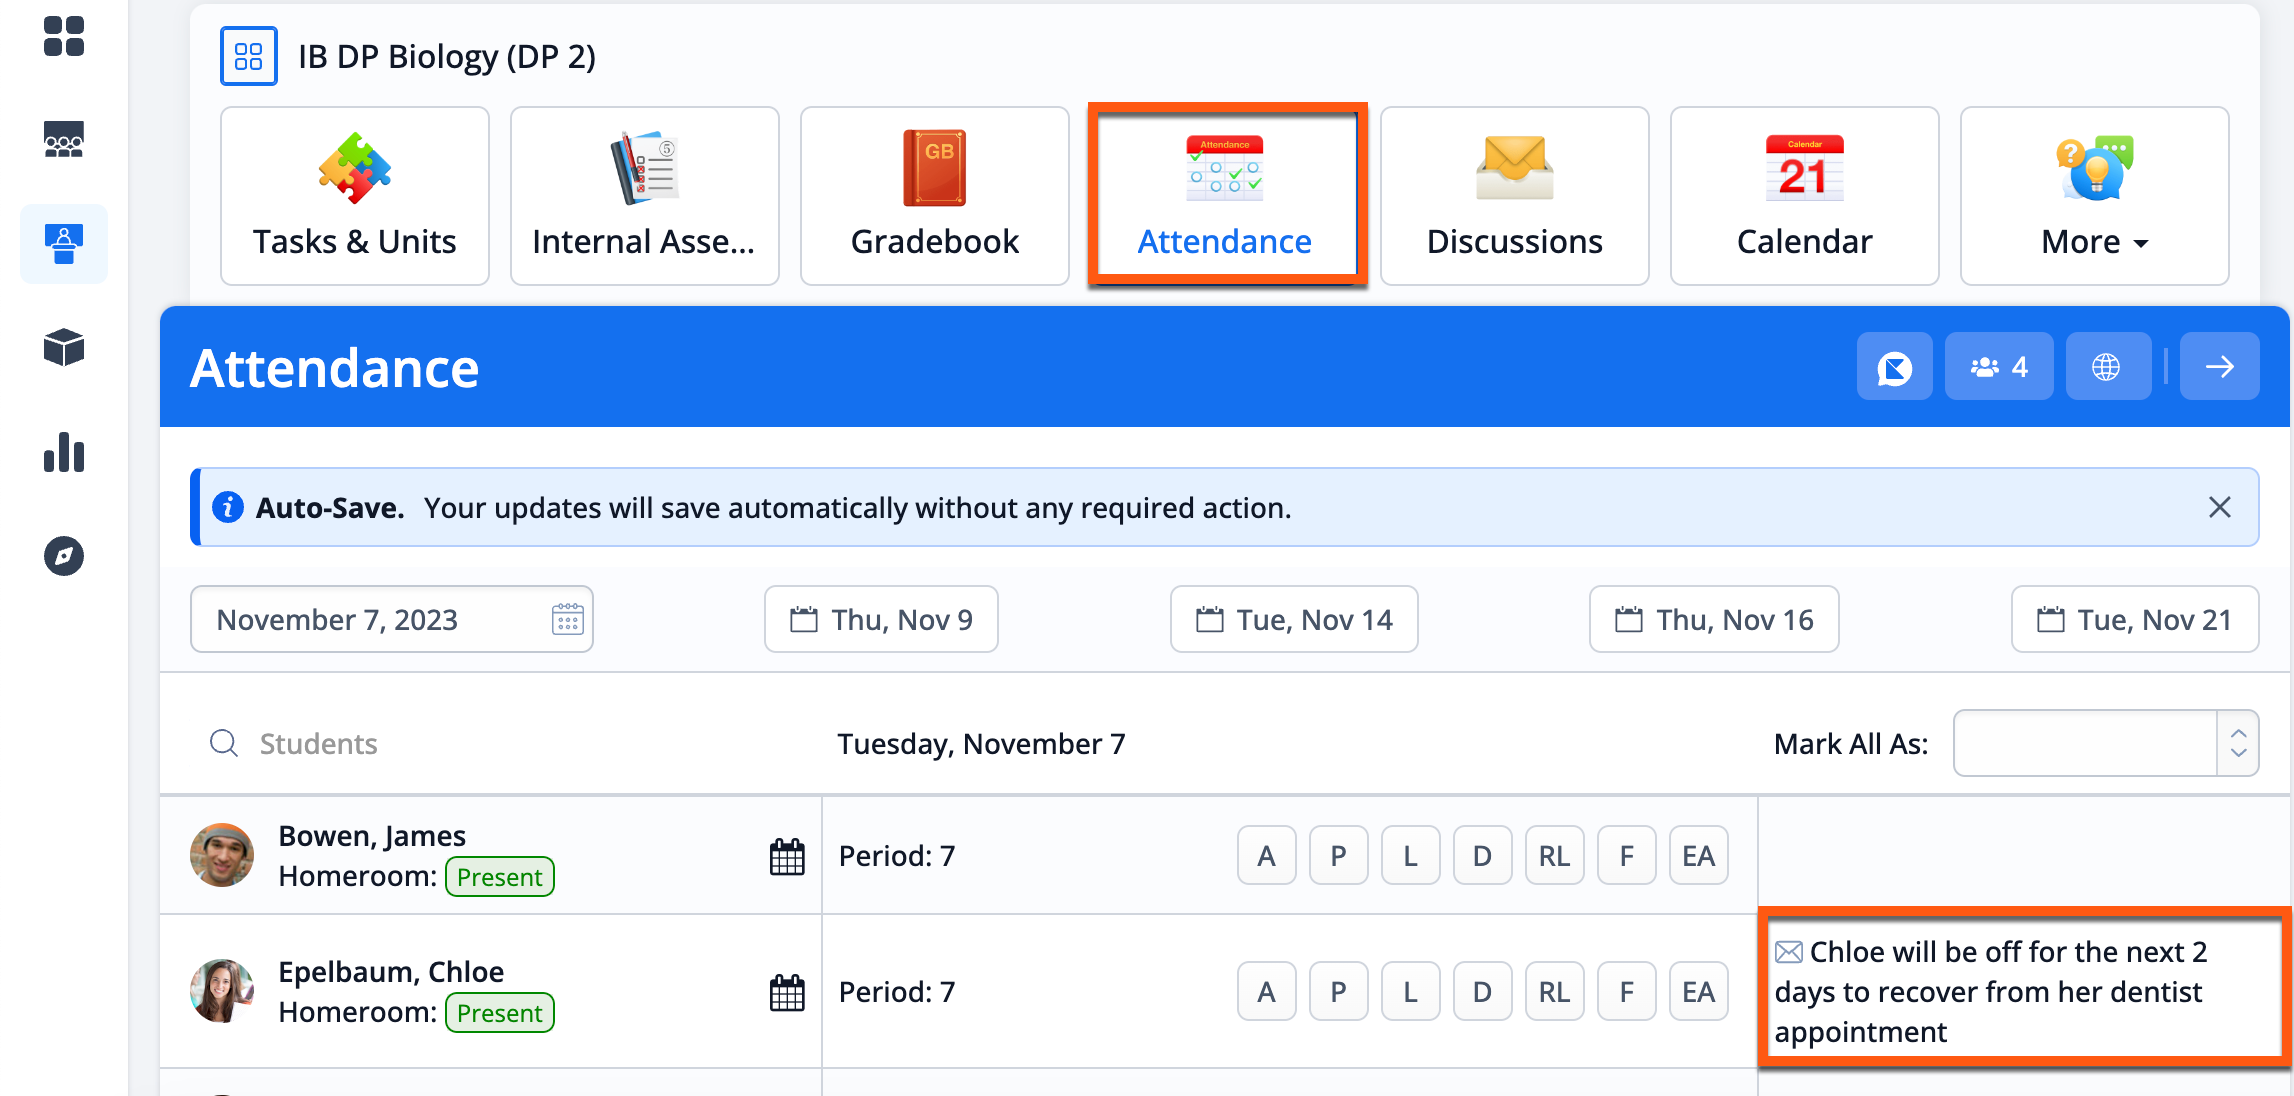Open the Tasks & Units tab
Viewport: 2294px width, 1096px height.
pyautogui.click(x=354, y=196)
